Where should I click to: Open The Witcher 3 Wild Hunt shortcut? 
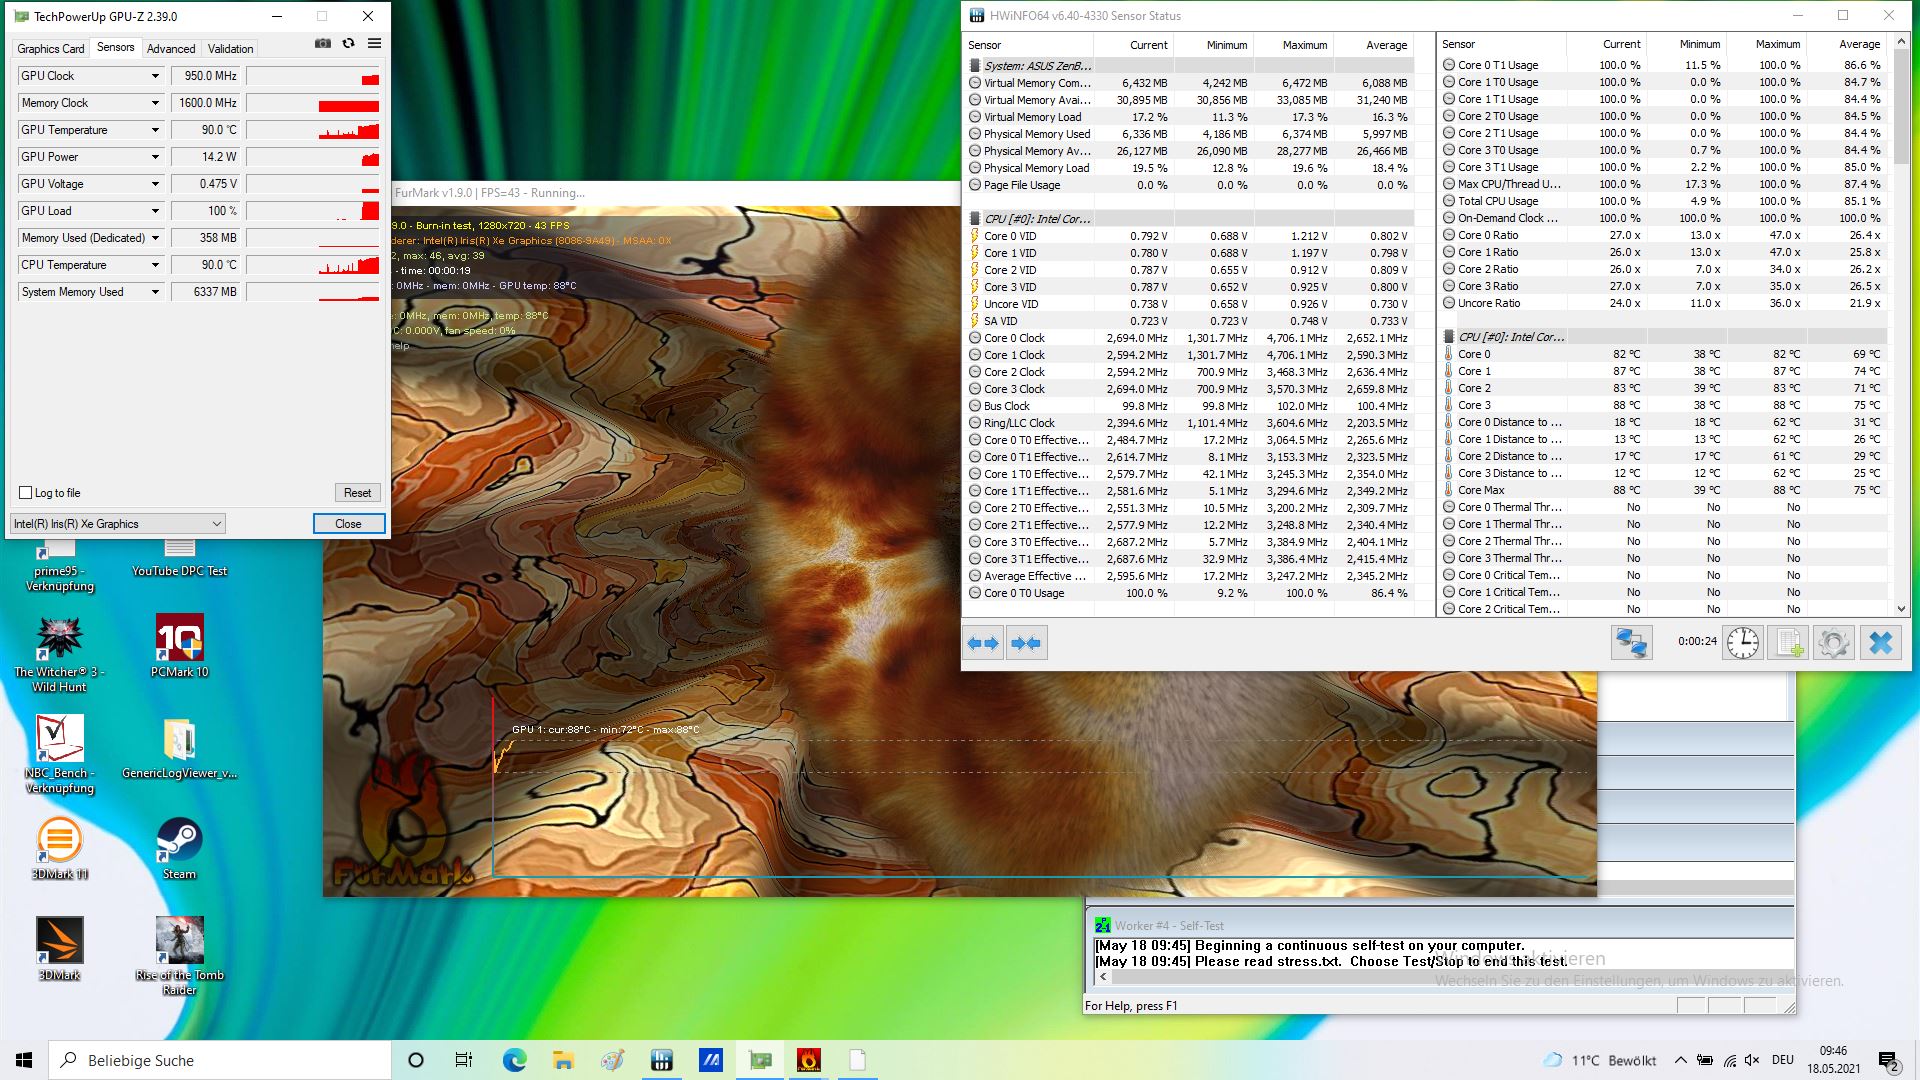click(x=59, y=654)
